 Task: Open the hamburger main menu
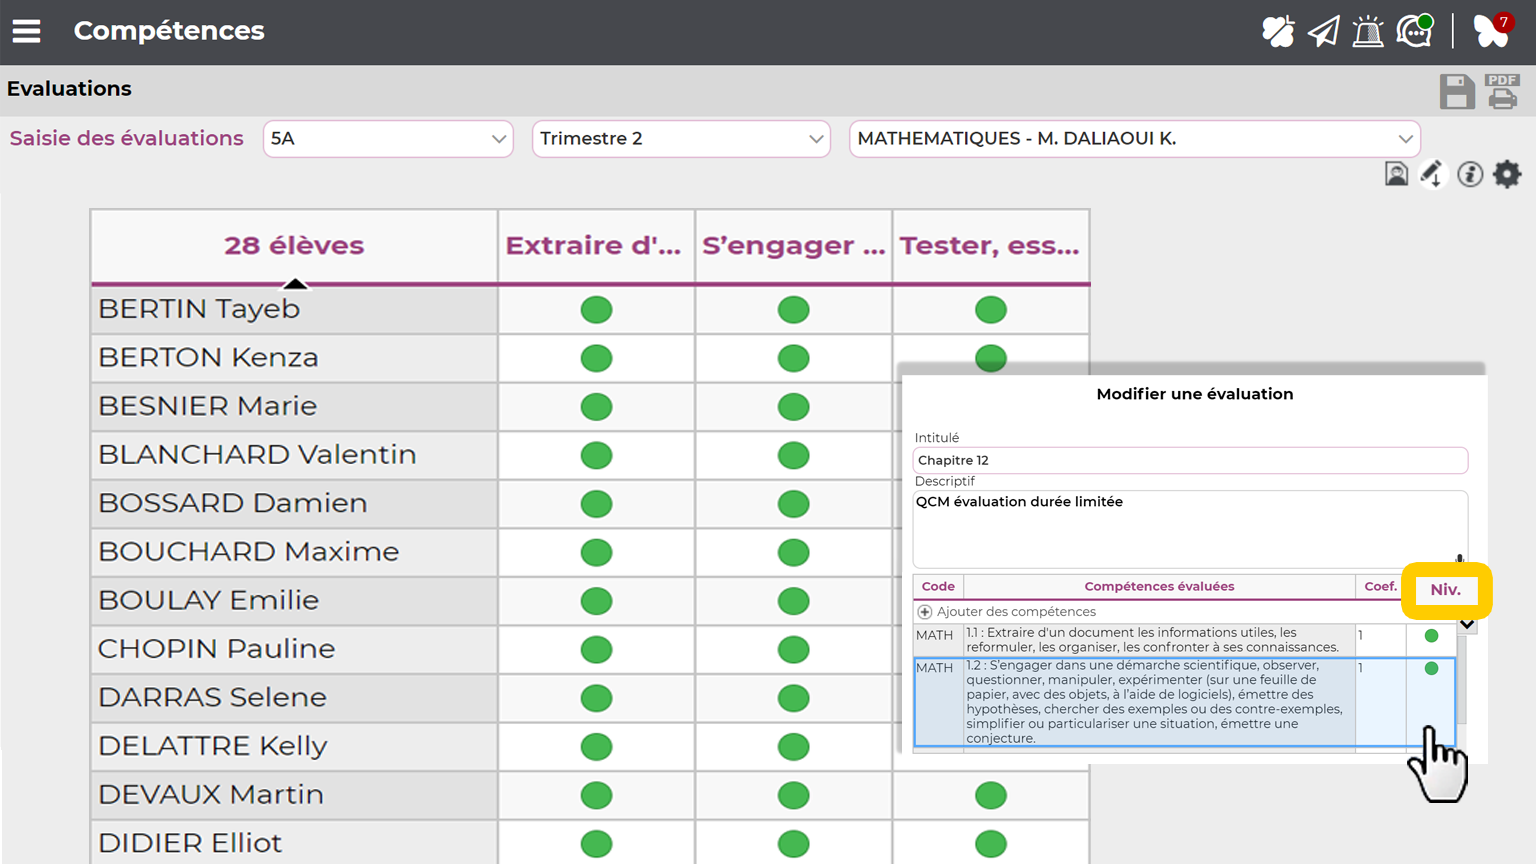[x=27, y=31]
